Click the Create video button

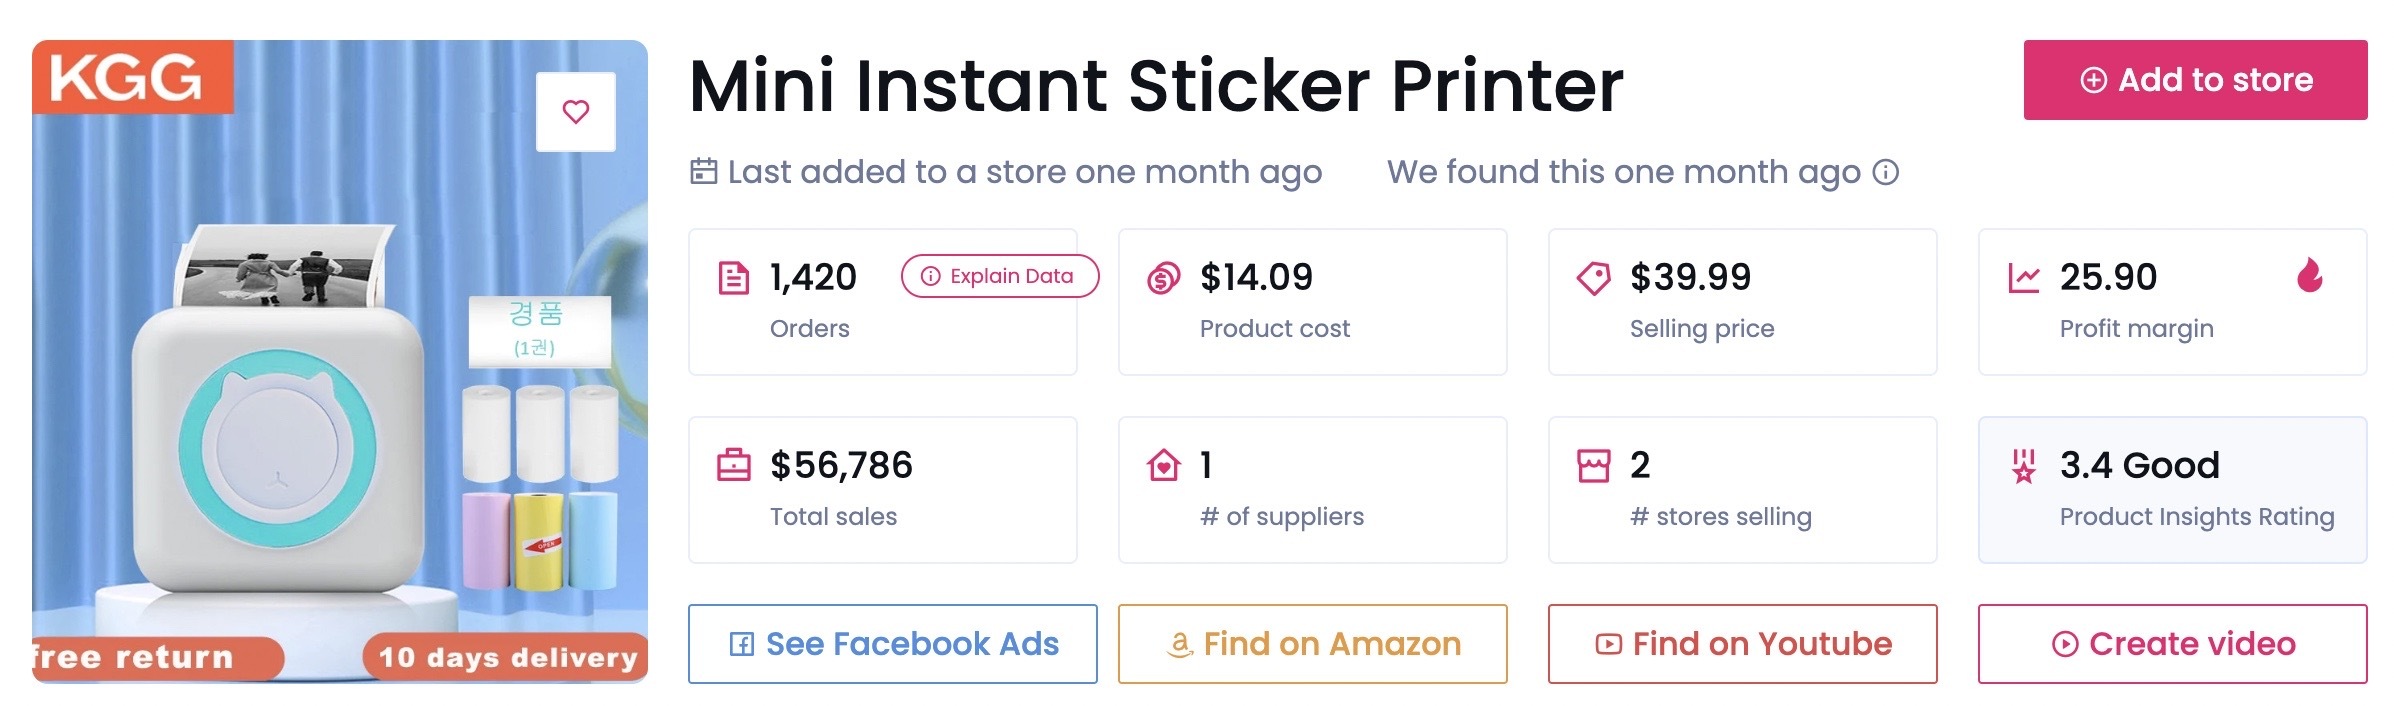point(2173,644)
